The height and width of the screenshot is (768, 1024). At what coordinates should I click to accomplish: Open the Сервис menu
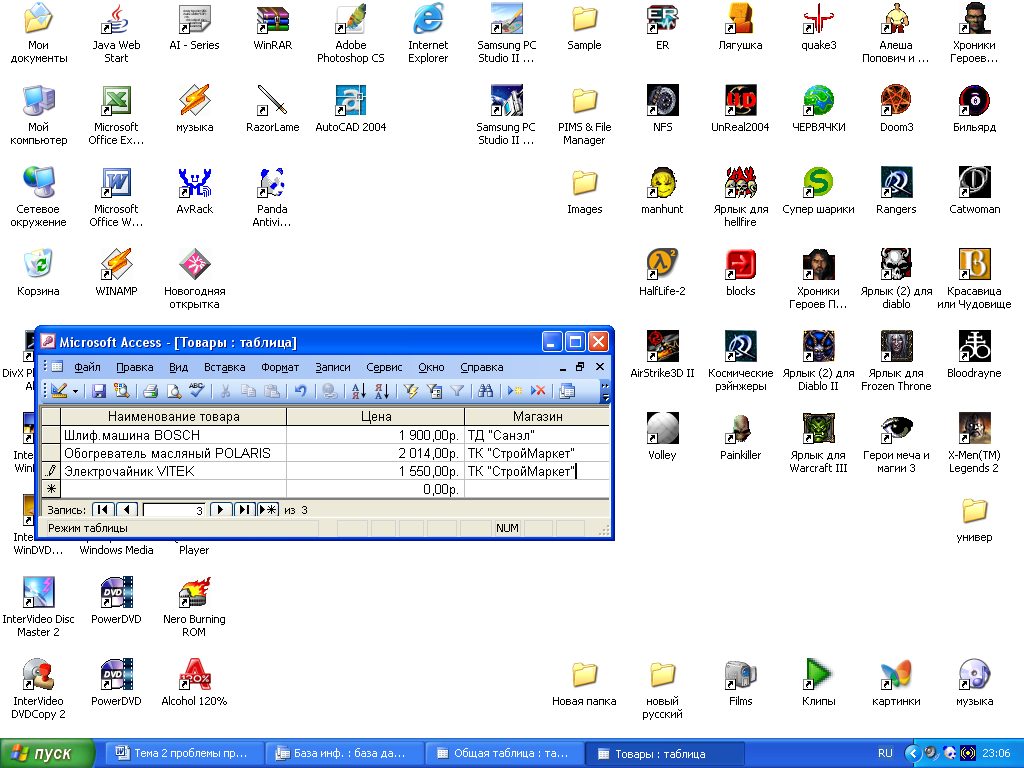pyautogui.click(x=384, y=367)
